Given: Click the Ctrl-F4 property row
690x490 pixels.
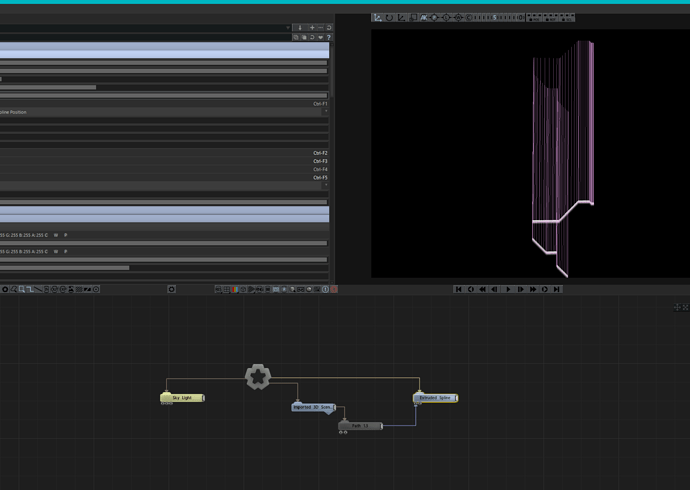Looking at the screenshot, I should coord(164,169).
